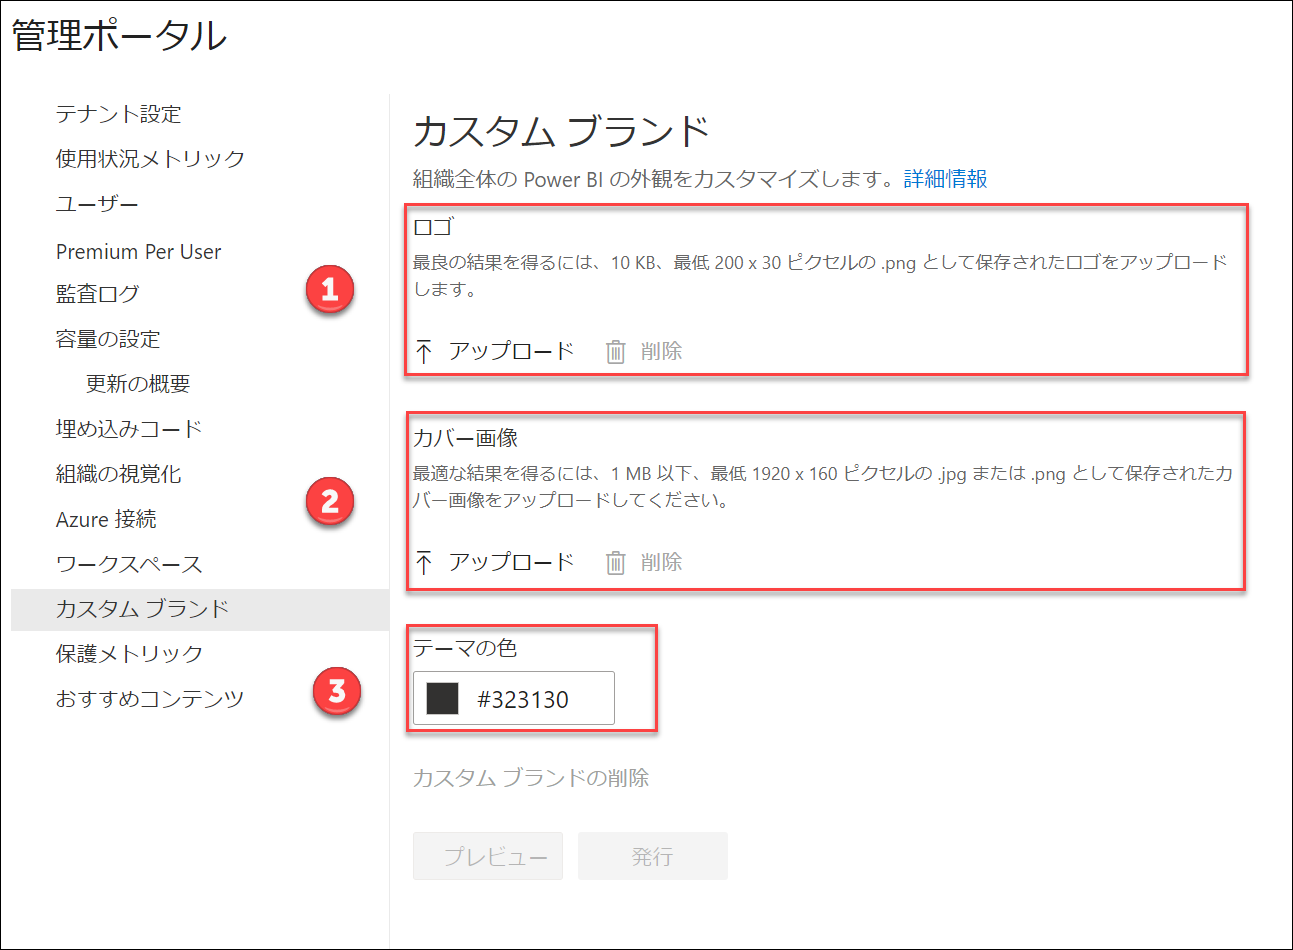The image size is (1293, 950).
Task: Click the ロゴ section label
Action: 433,227
